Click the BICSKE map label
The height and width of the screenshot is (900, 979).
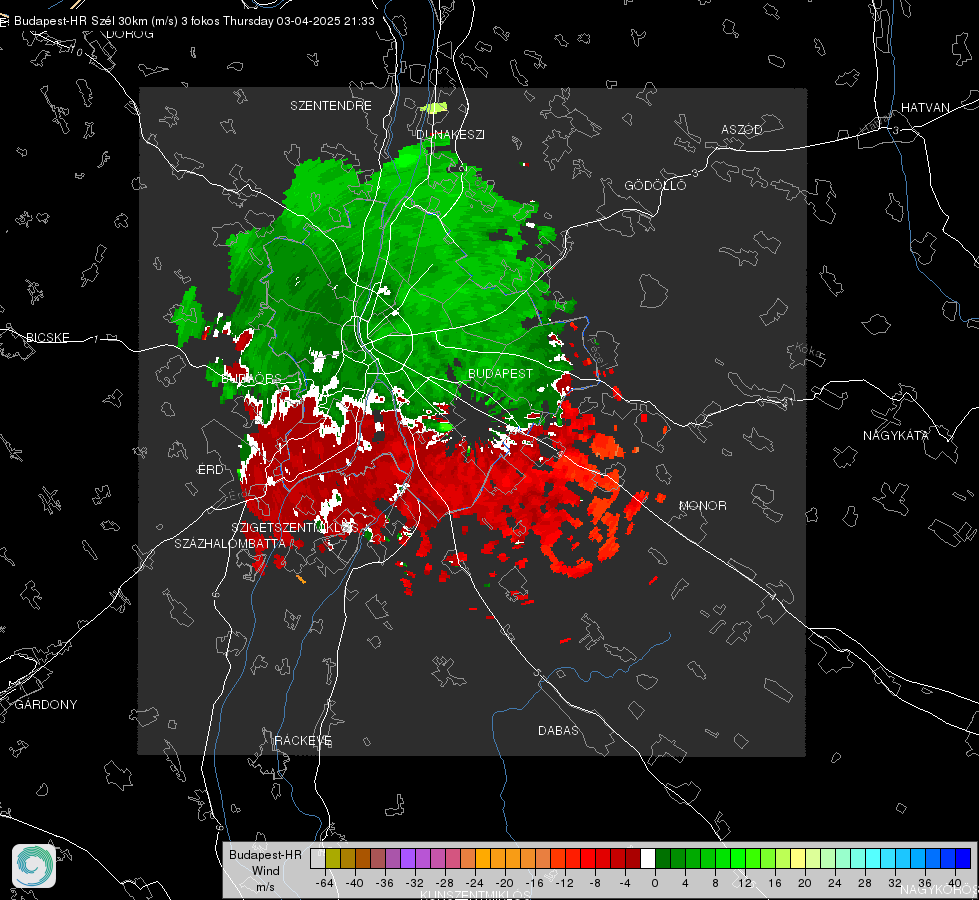tap(47, 337)
